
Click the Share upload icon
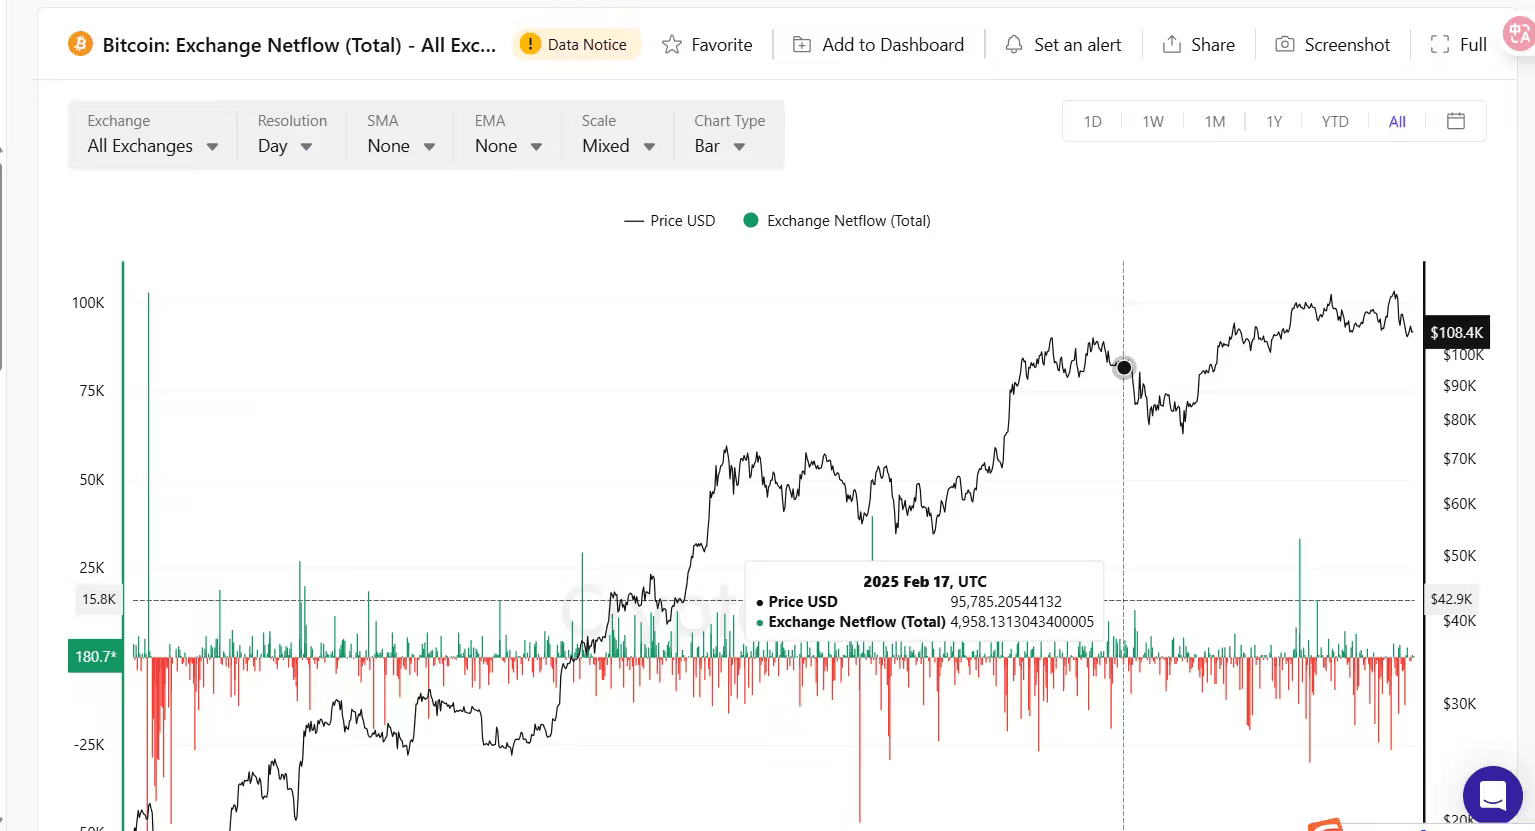click(x=1171, y=45)
